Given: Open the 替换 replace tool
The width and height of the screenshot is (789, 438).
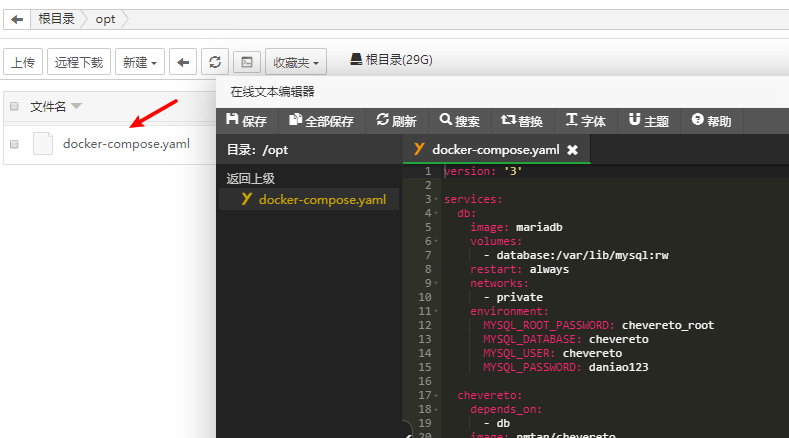Looking at the screenshot, I should (522, 121).
